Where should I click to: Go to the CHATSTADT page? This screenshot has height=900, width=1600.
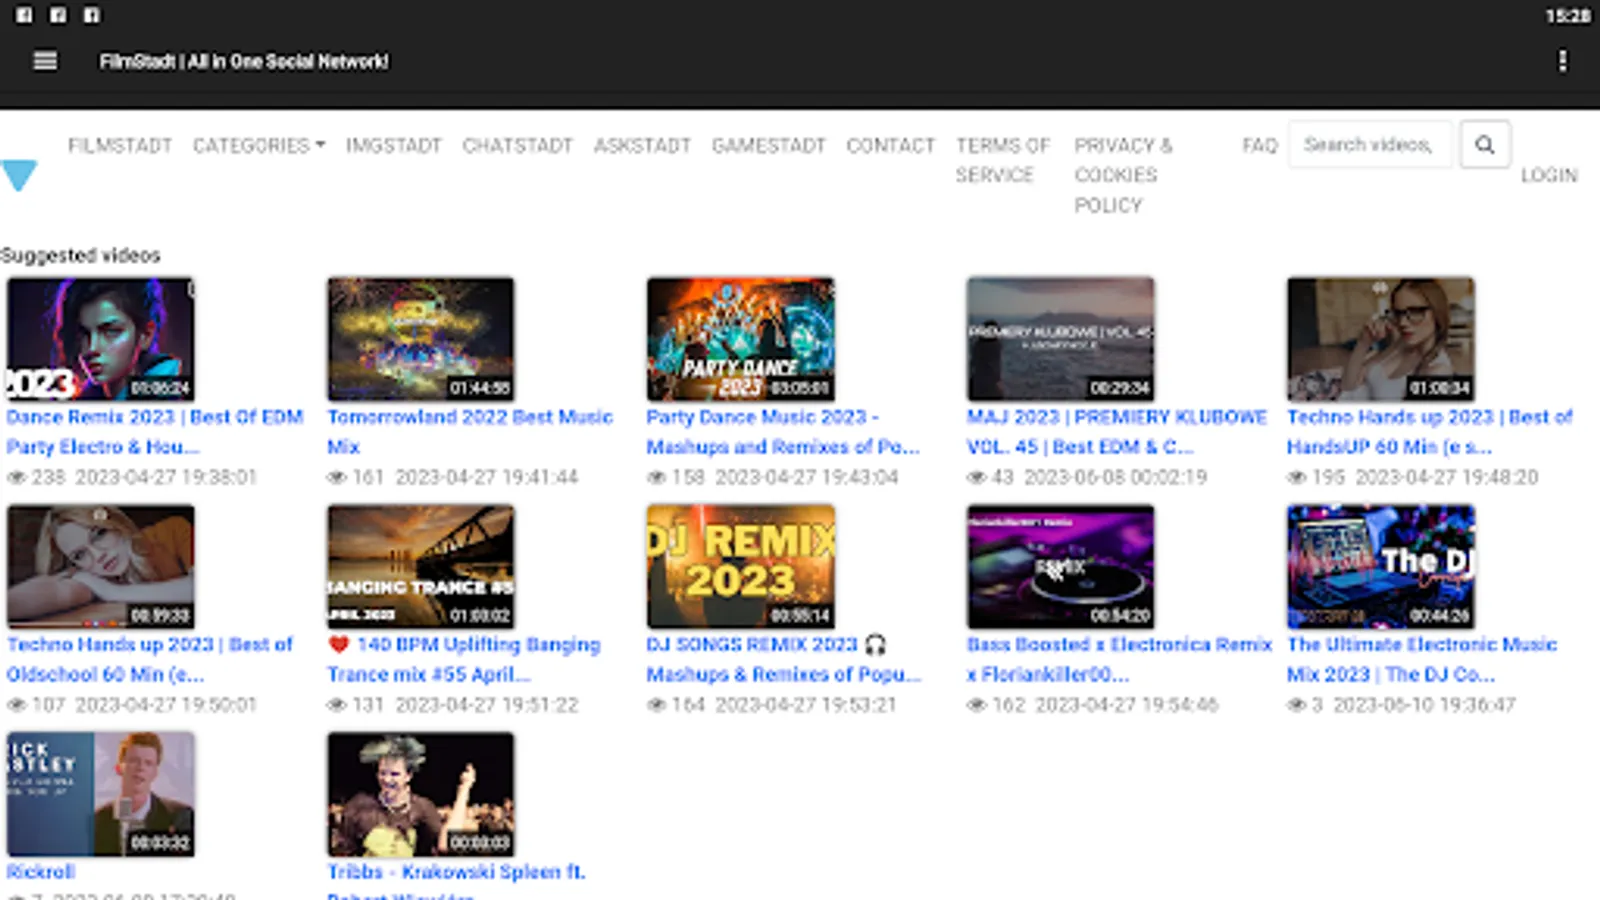coord(517,146)
